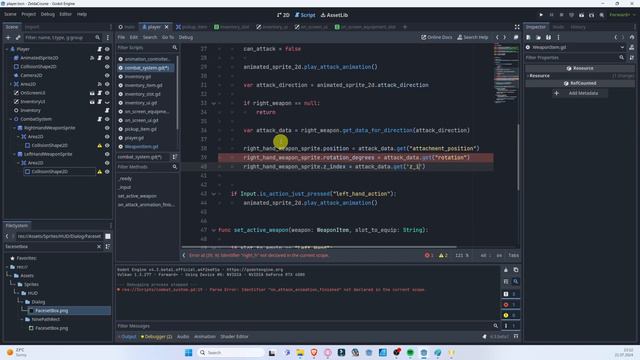
Task: Click the Online Docs button
Action: coord(437,37)
